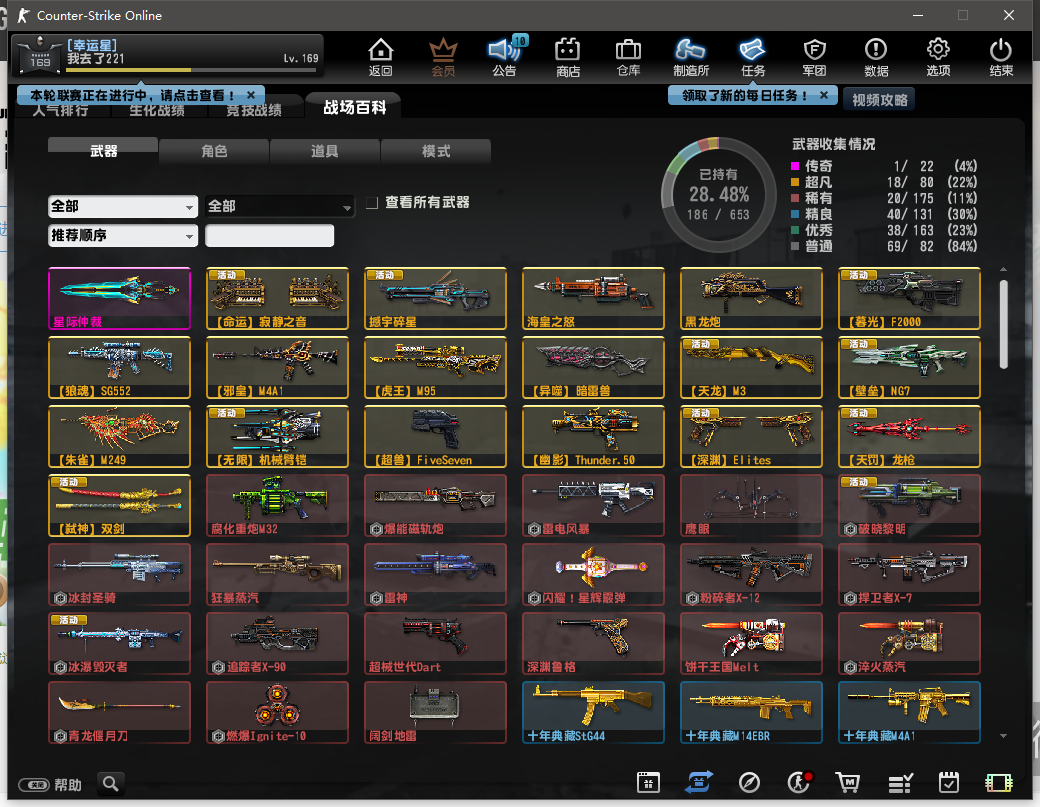Open the 数据 stats icon
1040x807 pixels.
(876, 57)
